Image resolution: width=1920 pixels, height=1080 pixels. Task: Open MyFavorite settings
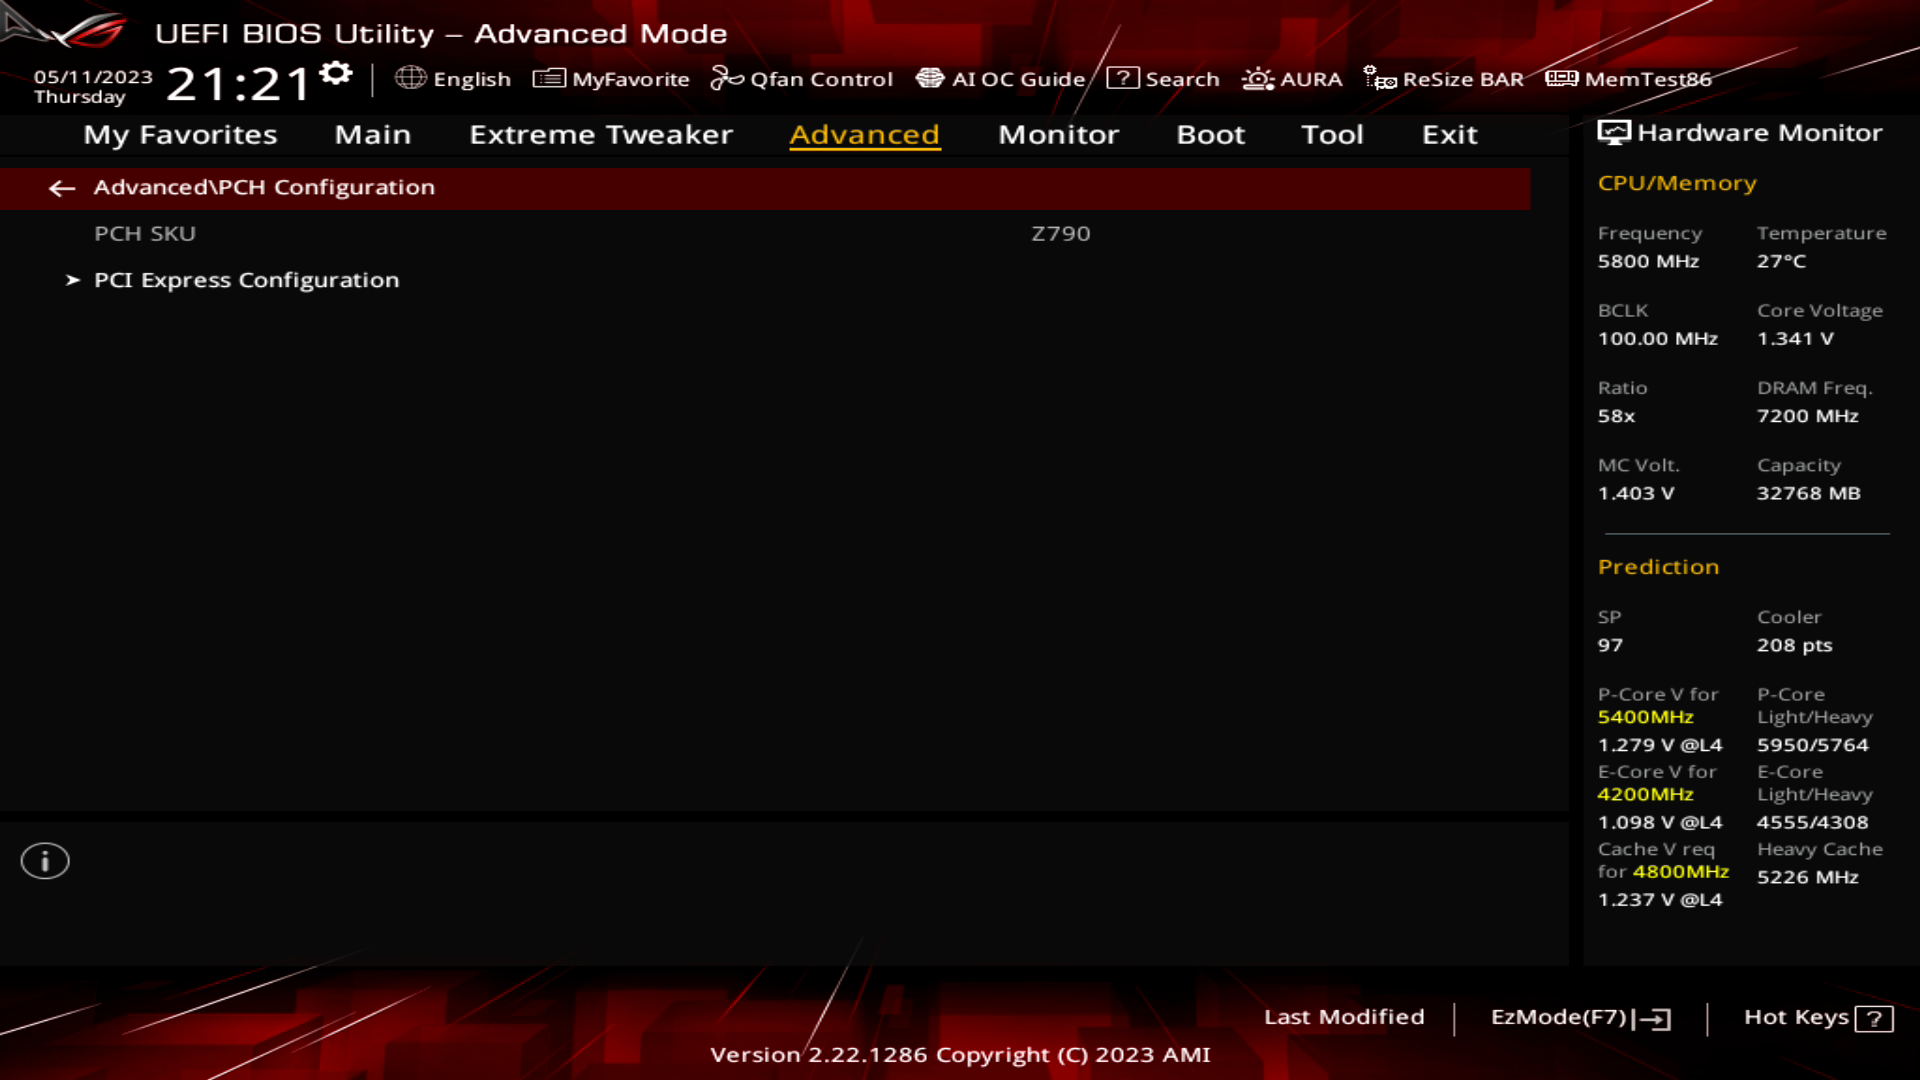coord(611,79)
